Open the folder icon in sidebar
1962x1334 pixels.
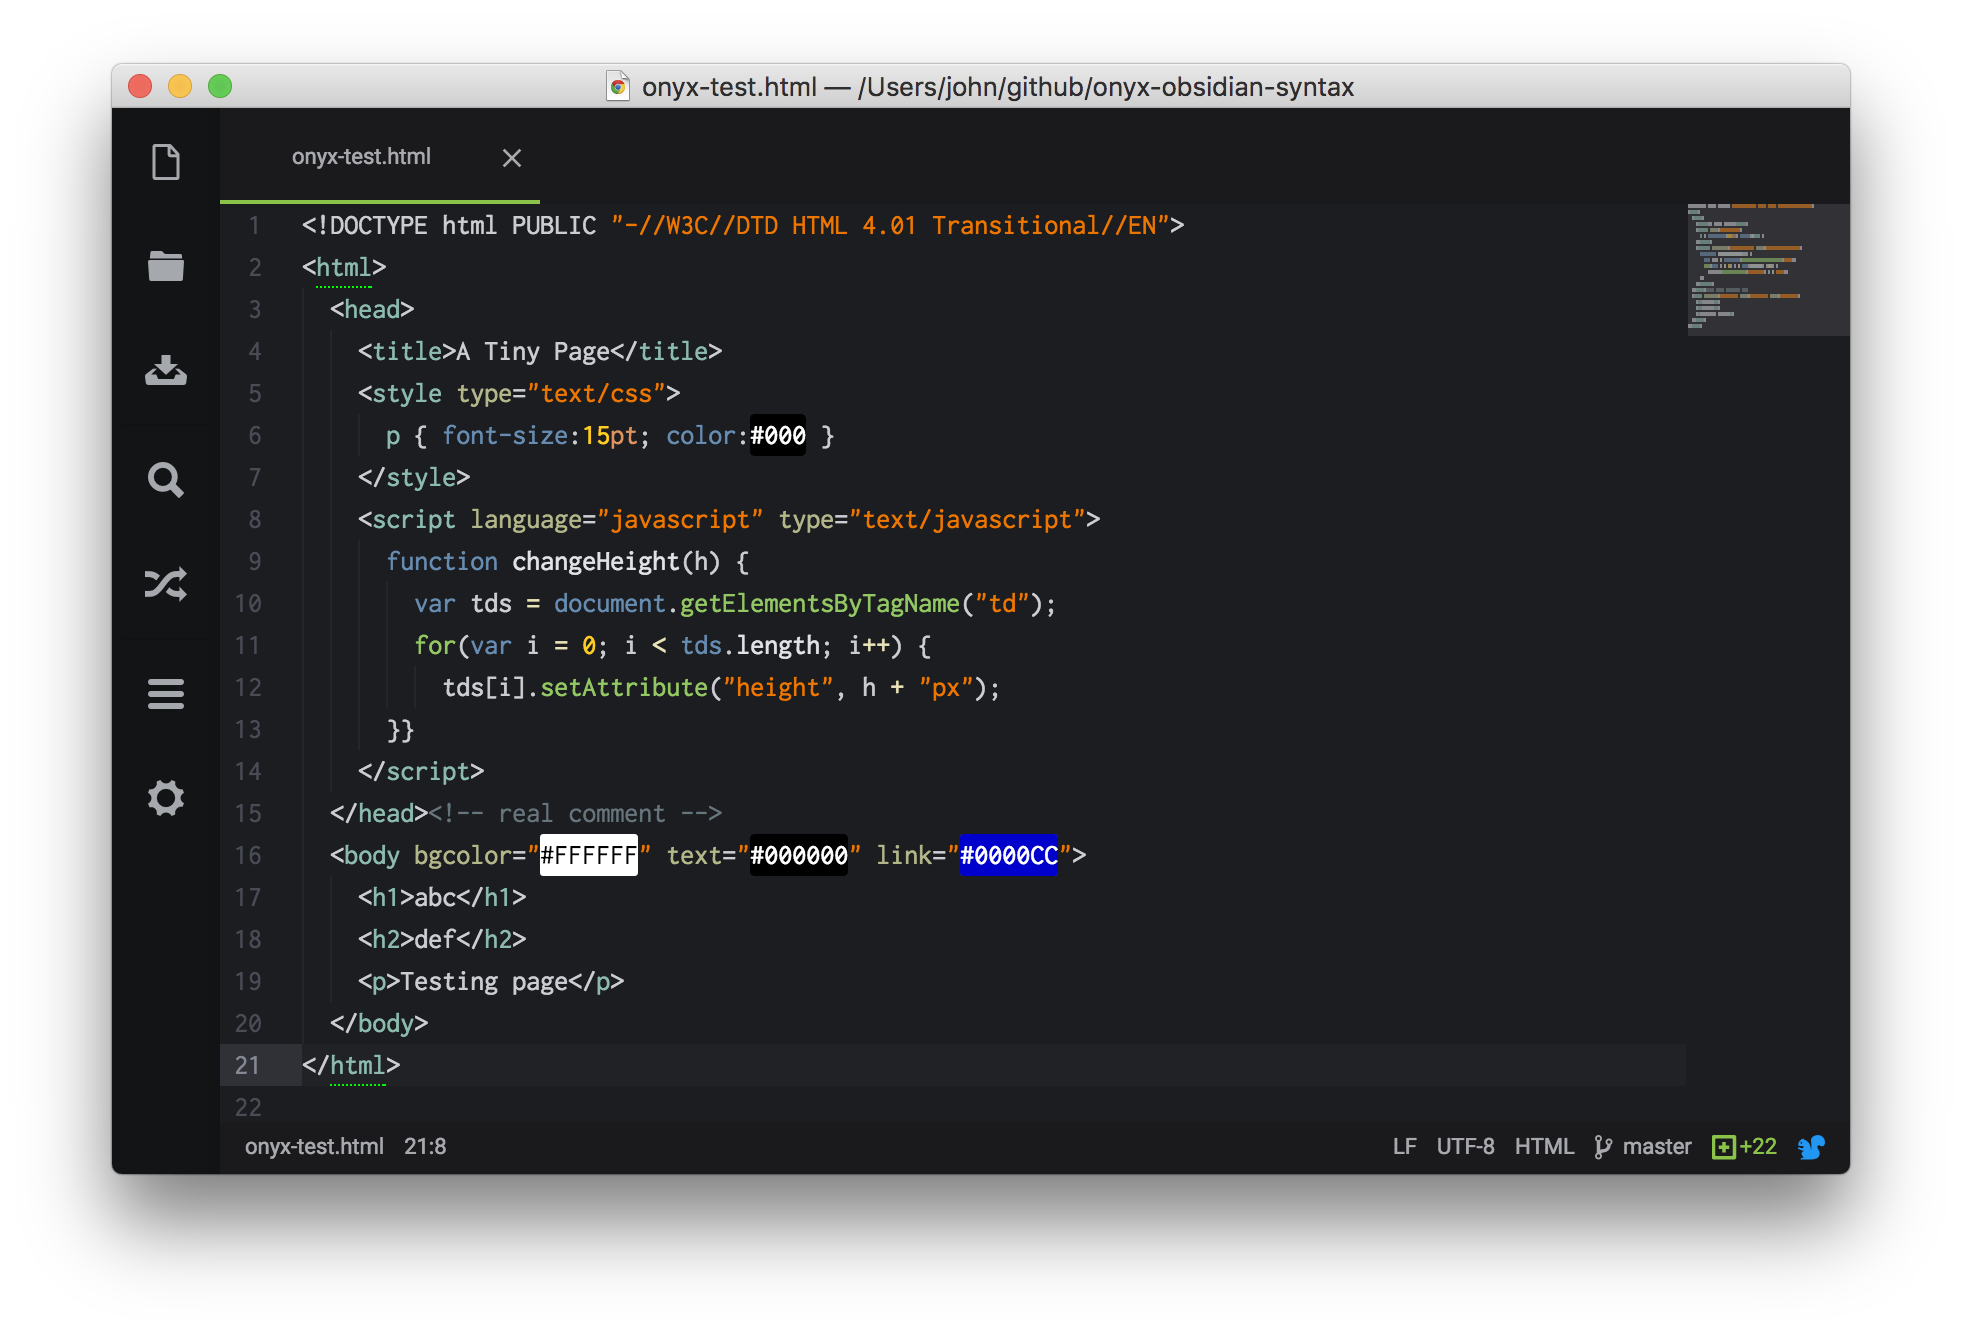click(166, 266)
